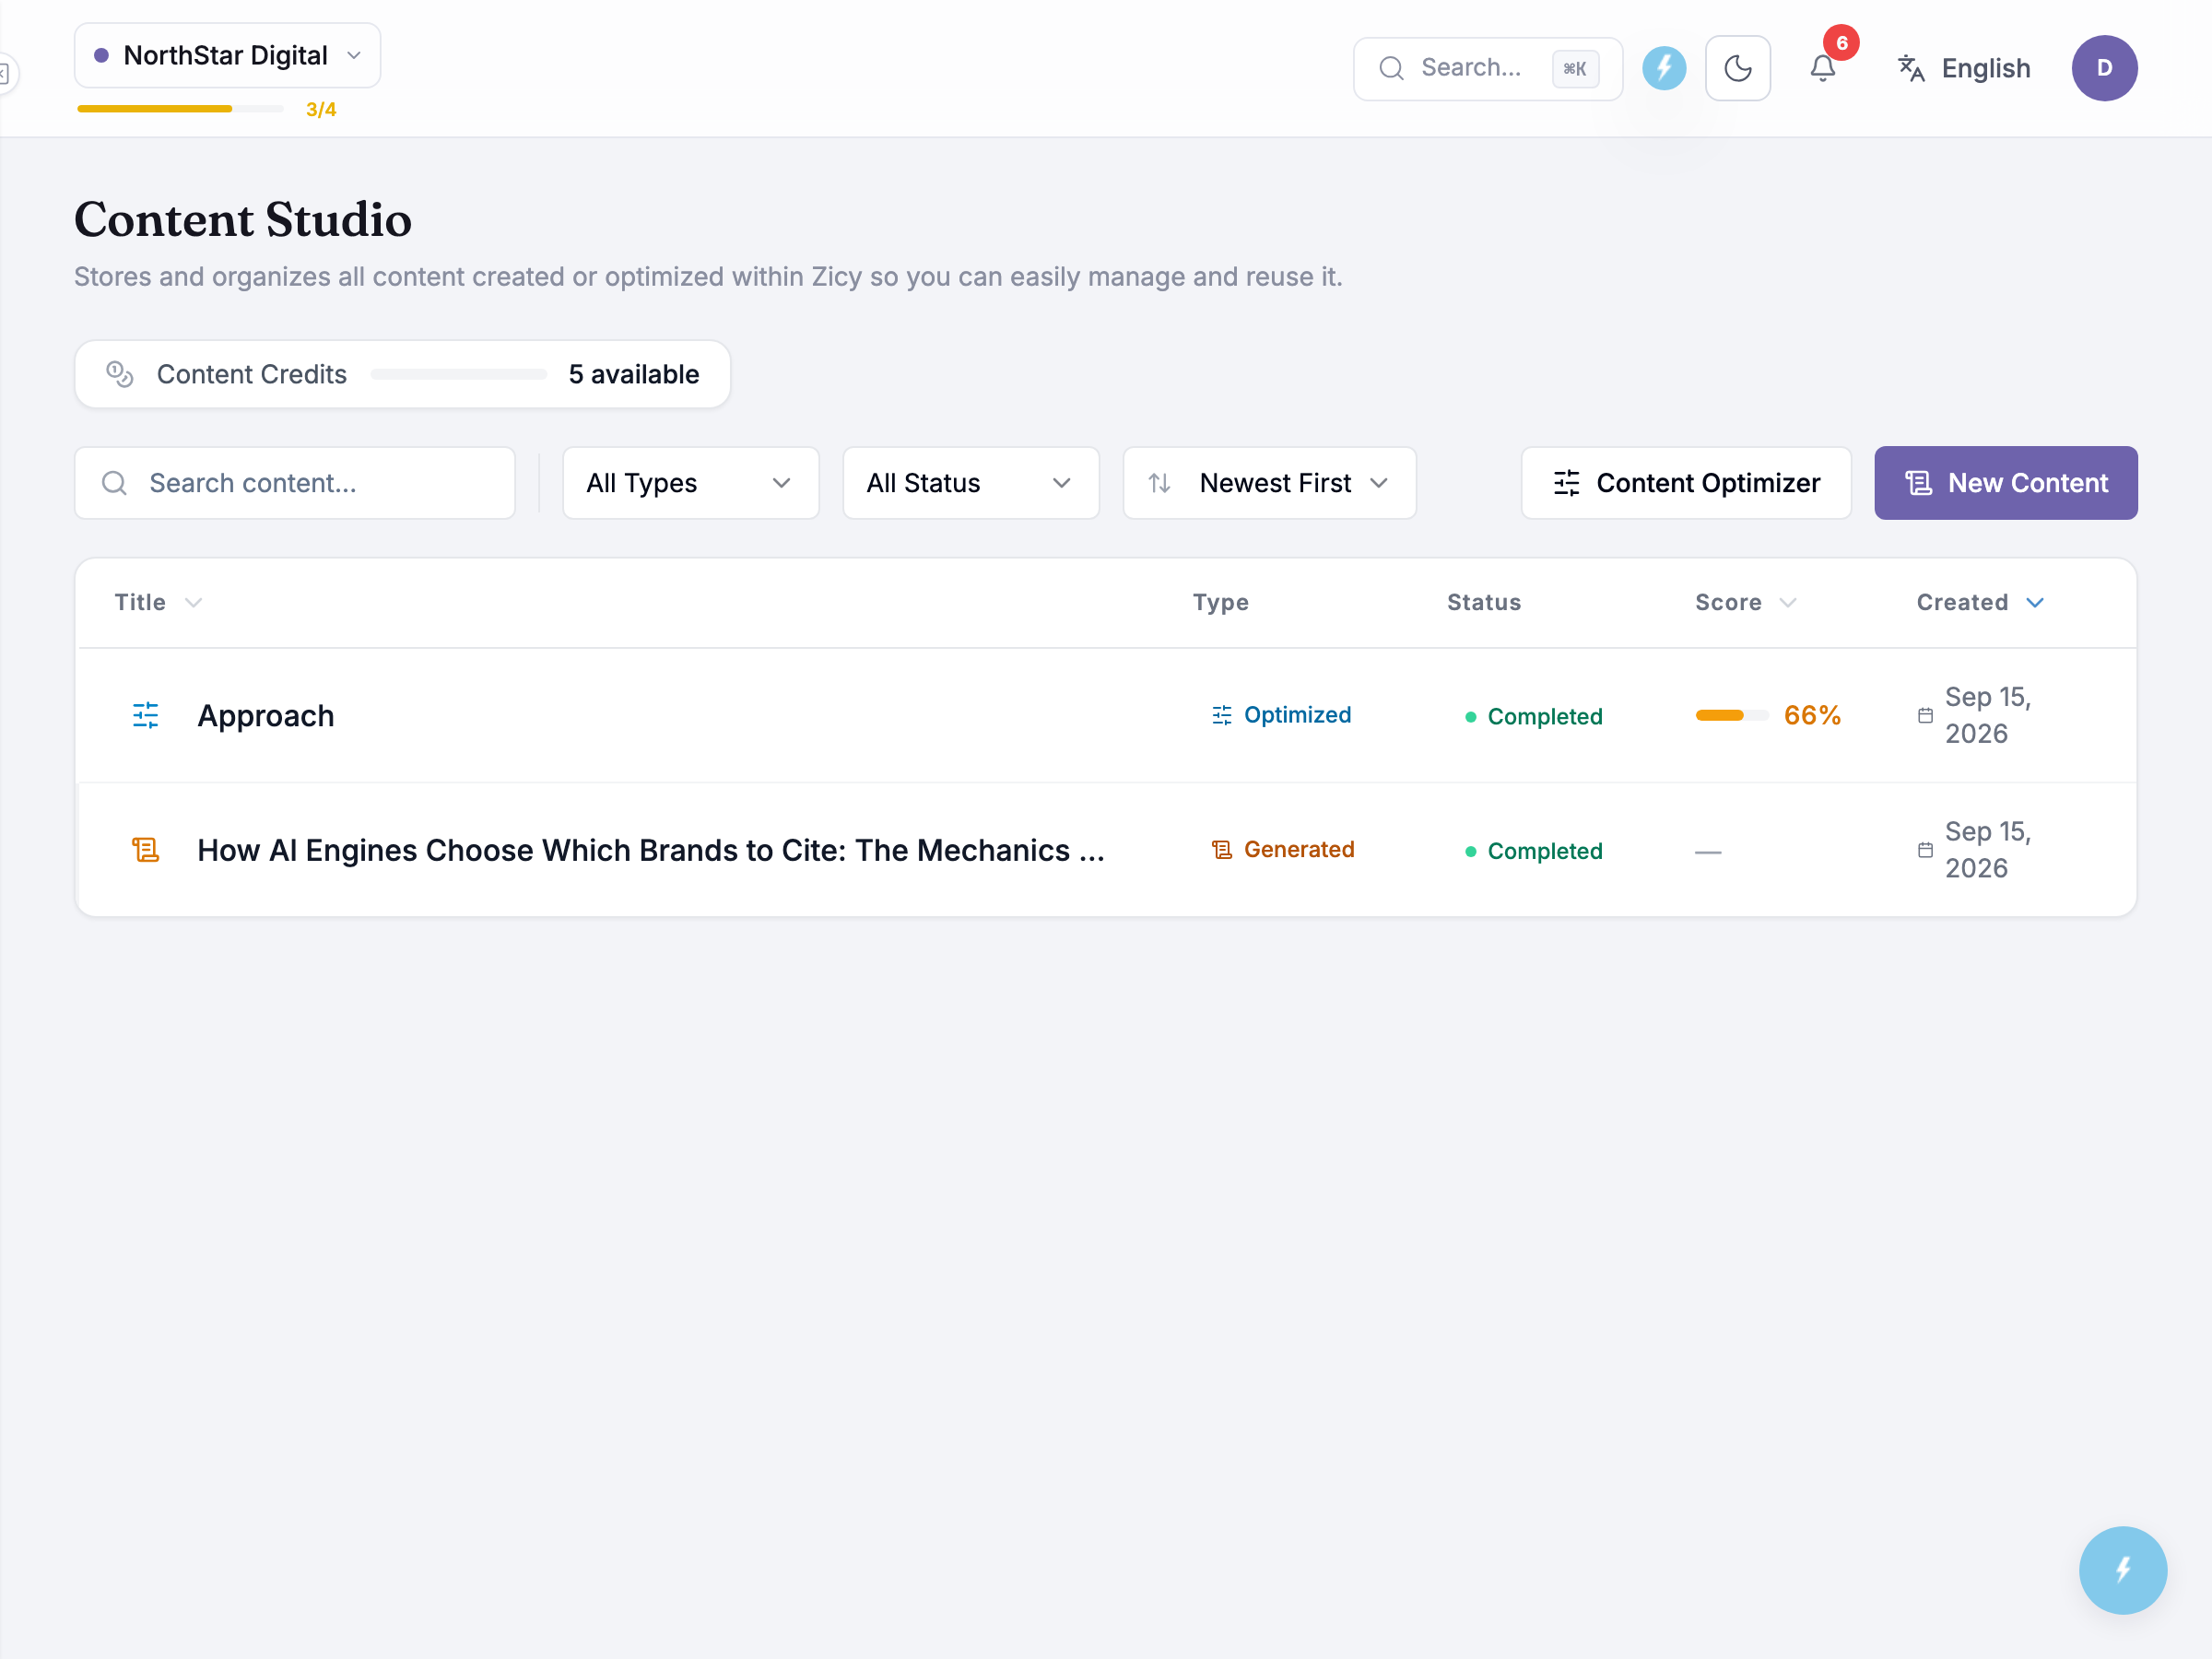Image resolution: width=2212 pixels, height=1659 pixels.
Task: Click Optimized type badge in Approach row
Action: click(1281, 715)
